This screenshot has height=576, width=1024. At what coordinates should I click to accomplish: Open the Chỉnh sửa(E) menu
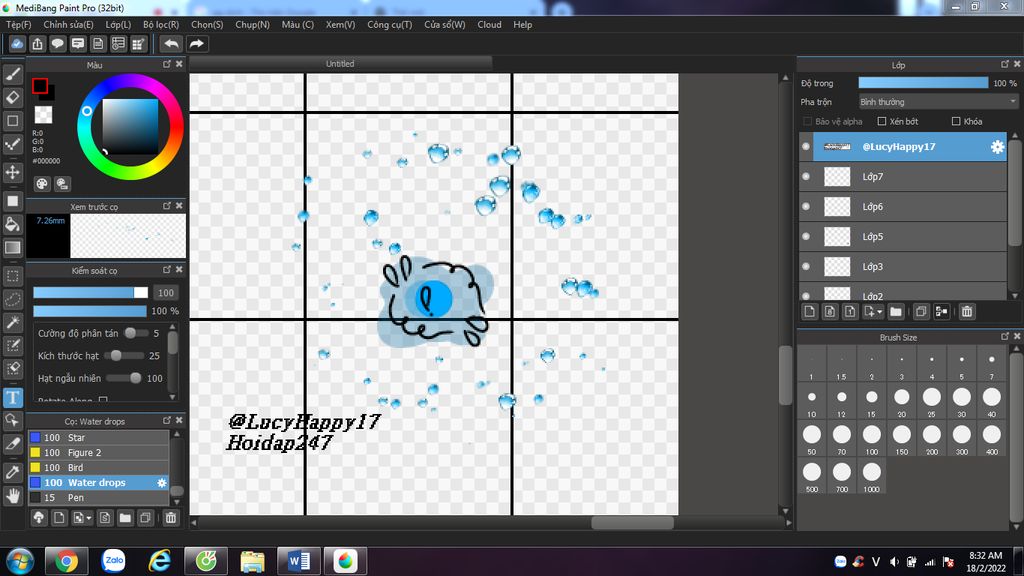click(x=69, y=25)
